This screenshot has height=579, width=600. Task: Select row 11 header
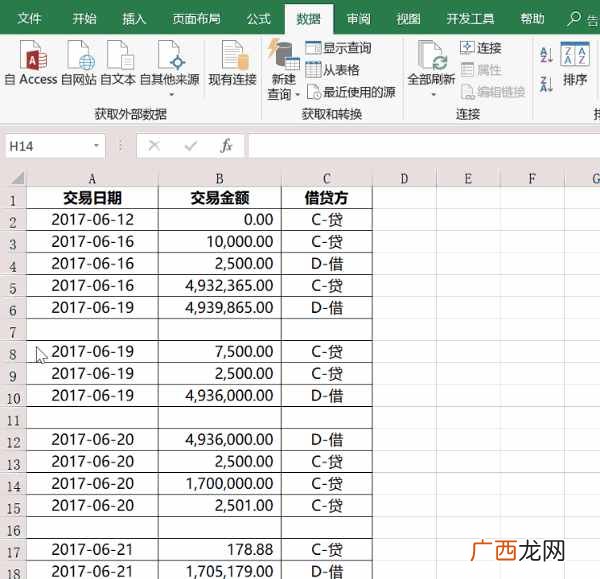click(x=13, y=420)
